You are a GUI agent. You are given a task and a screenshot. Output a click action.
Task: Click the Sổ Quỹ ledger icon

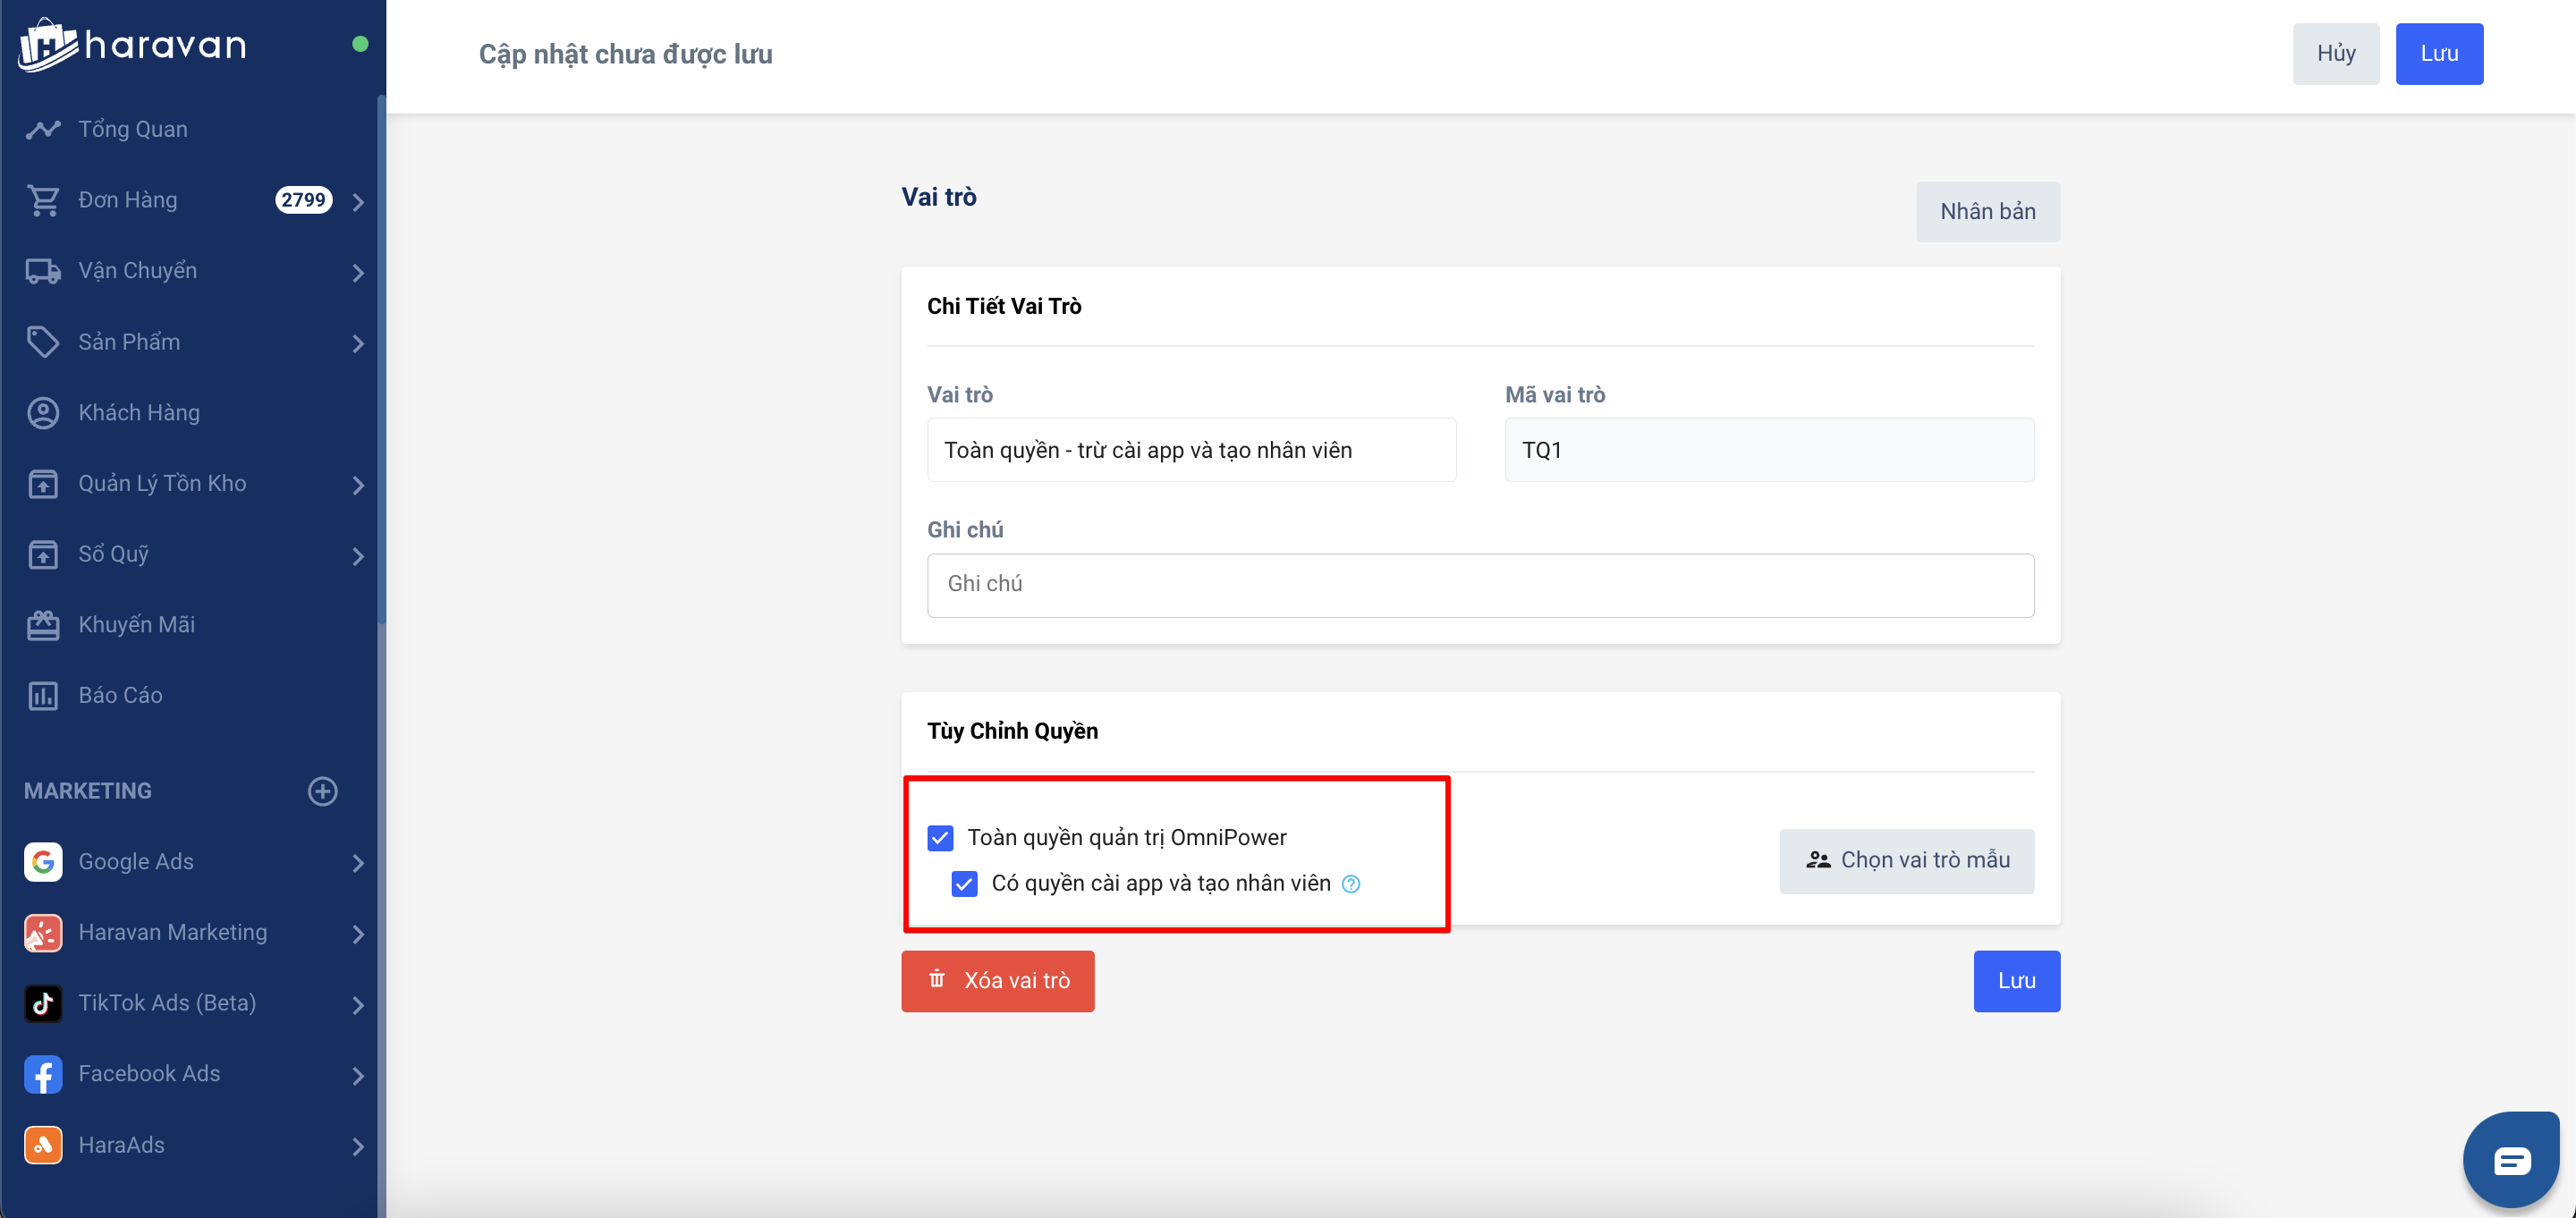click(x=43, y=554)
